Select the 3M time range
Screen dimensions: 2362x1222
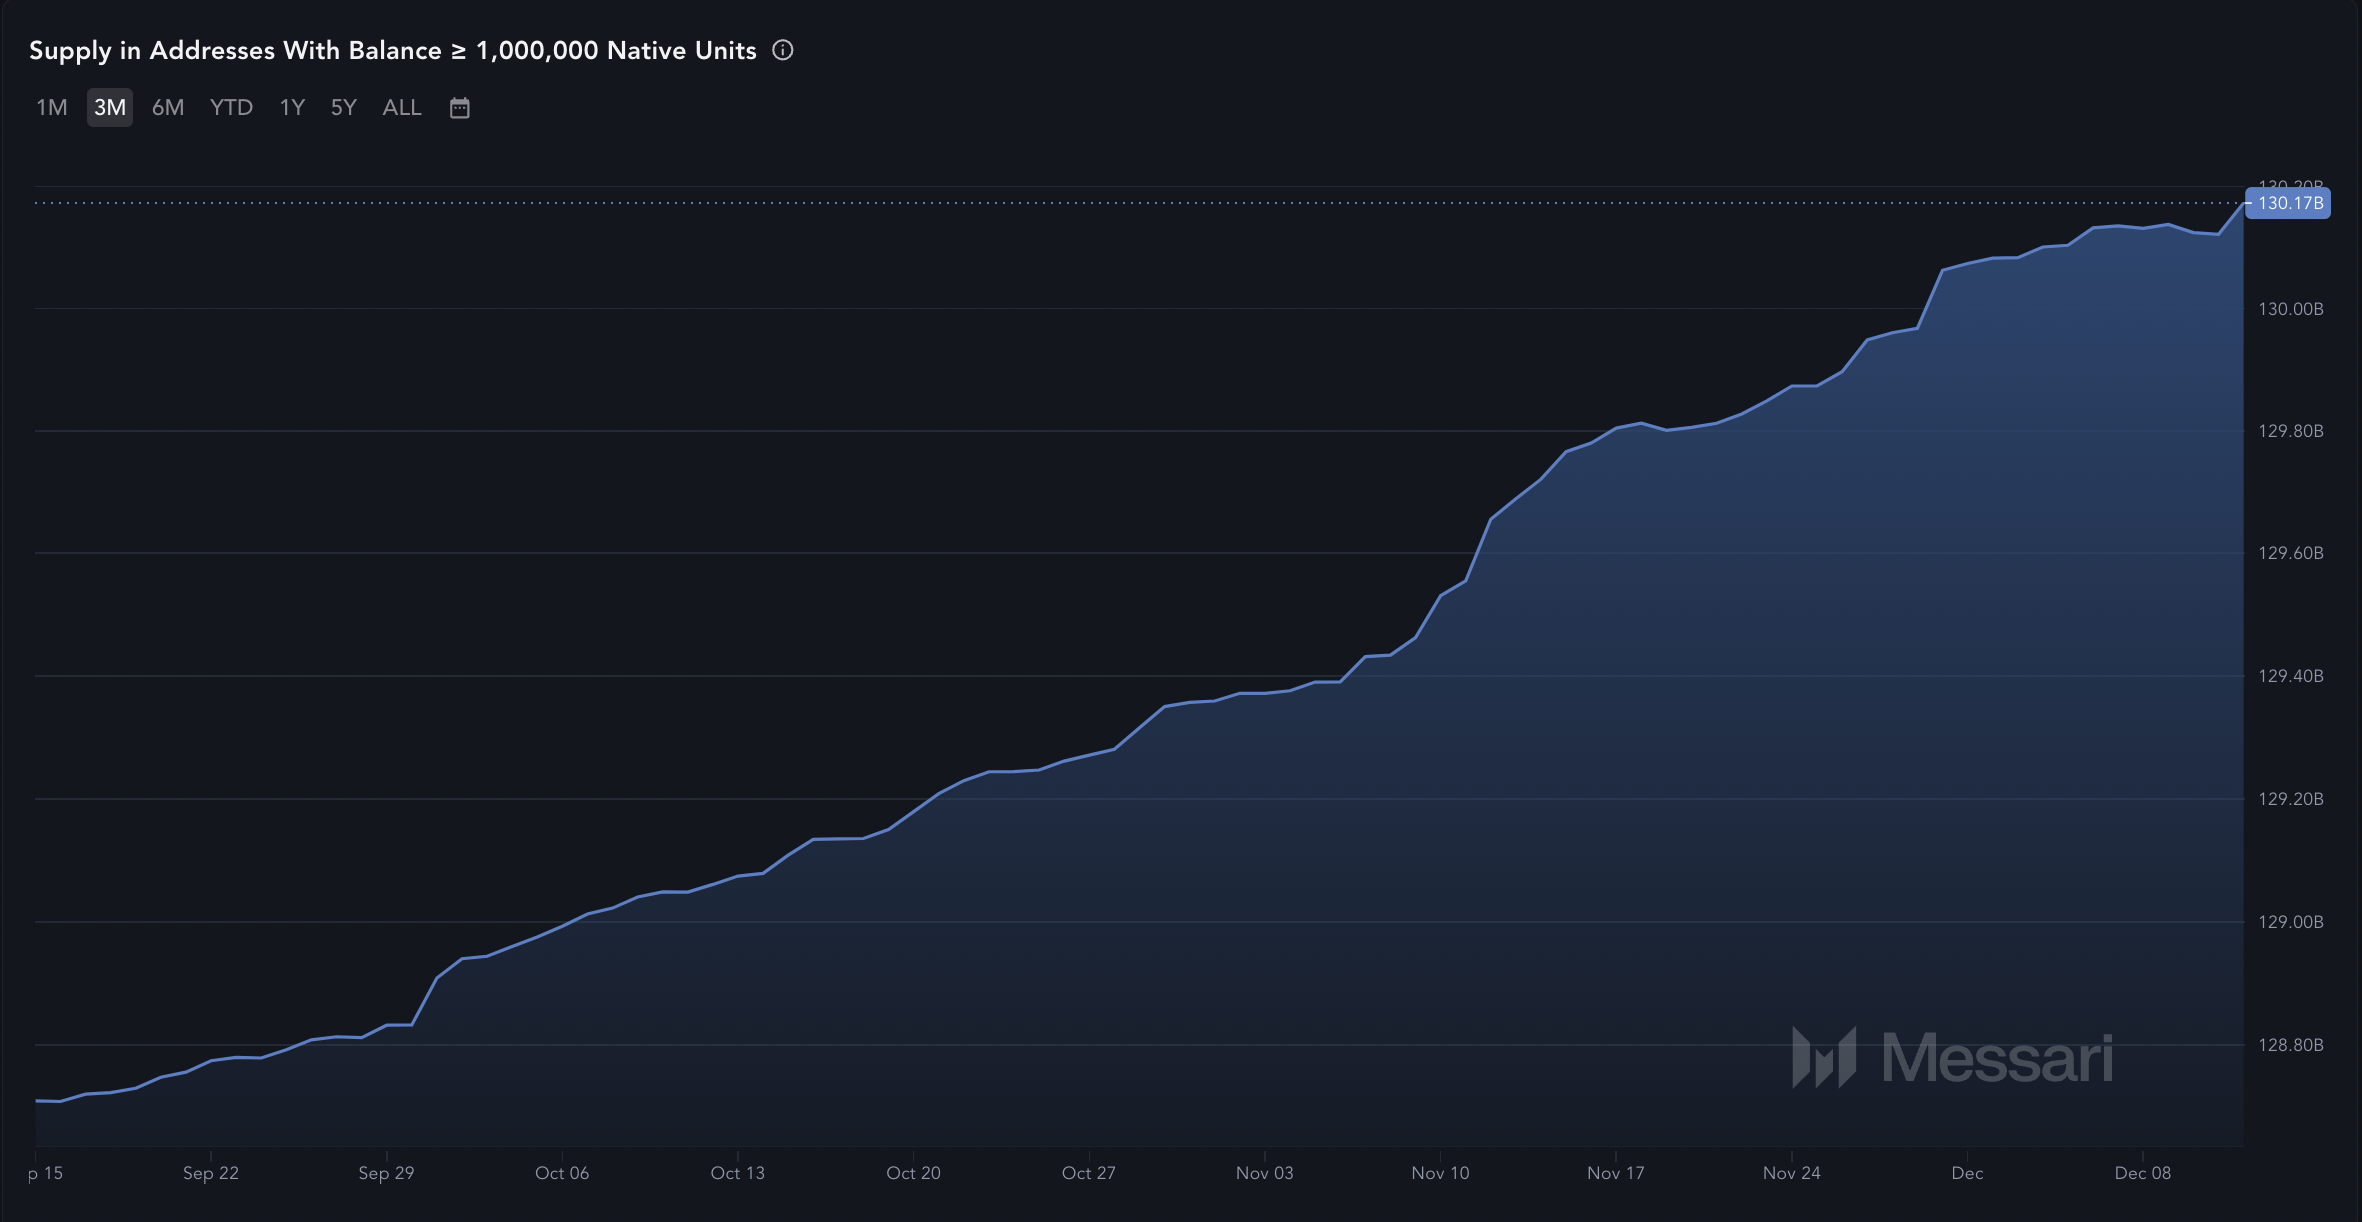(109, 108)
